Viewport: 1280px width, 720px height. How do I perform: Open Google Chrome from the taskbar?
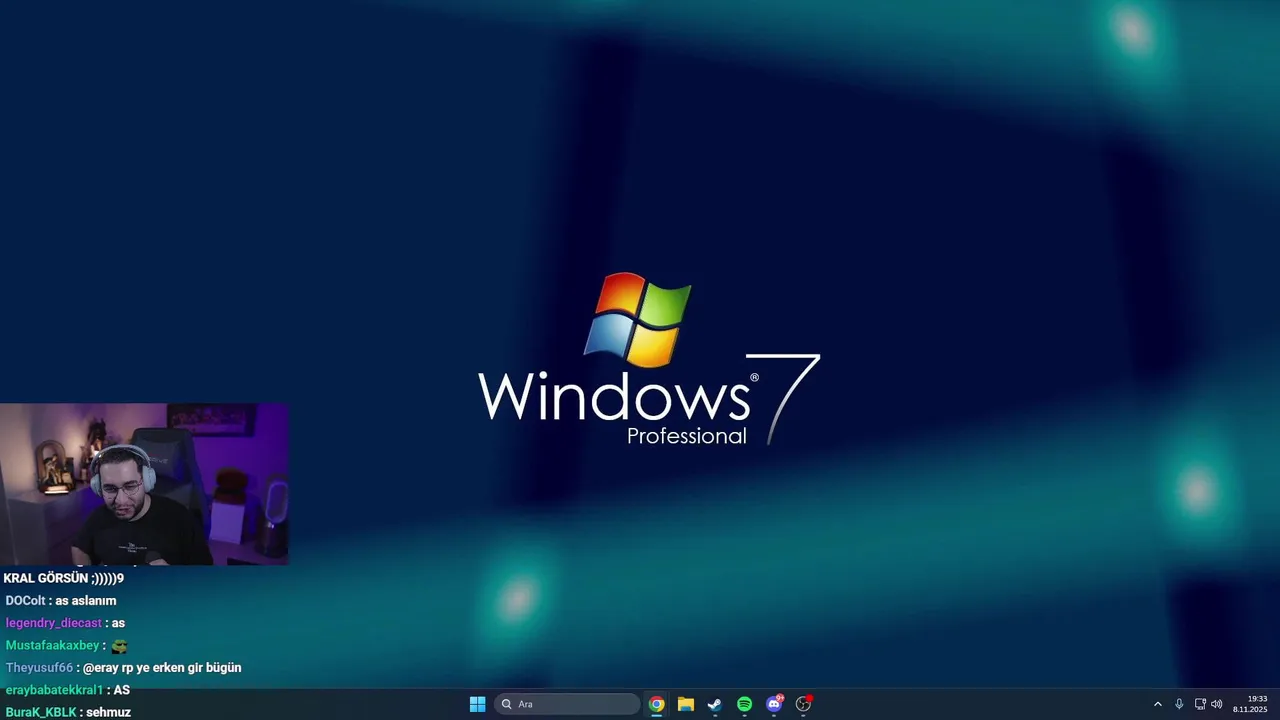coord(656,704)
